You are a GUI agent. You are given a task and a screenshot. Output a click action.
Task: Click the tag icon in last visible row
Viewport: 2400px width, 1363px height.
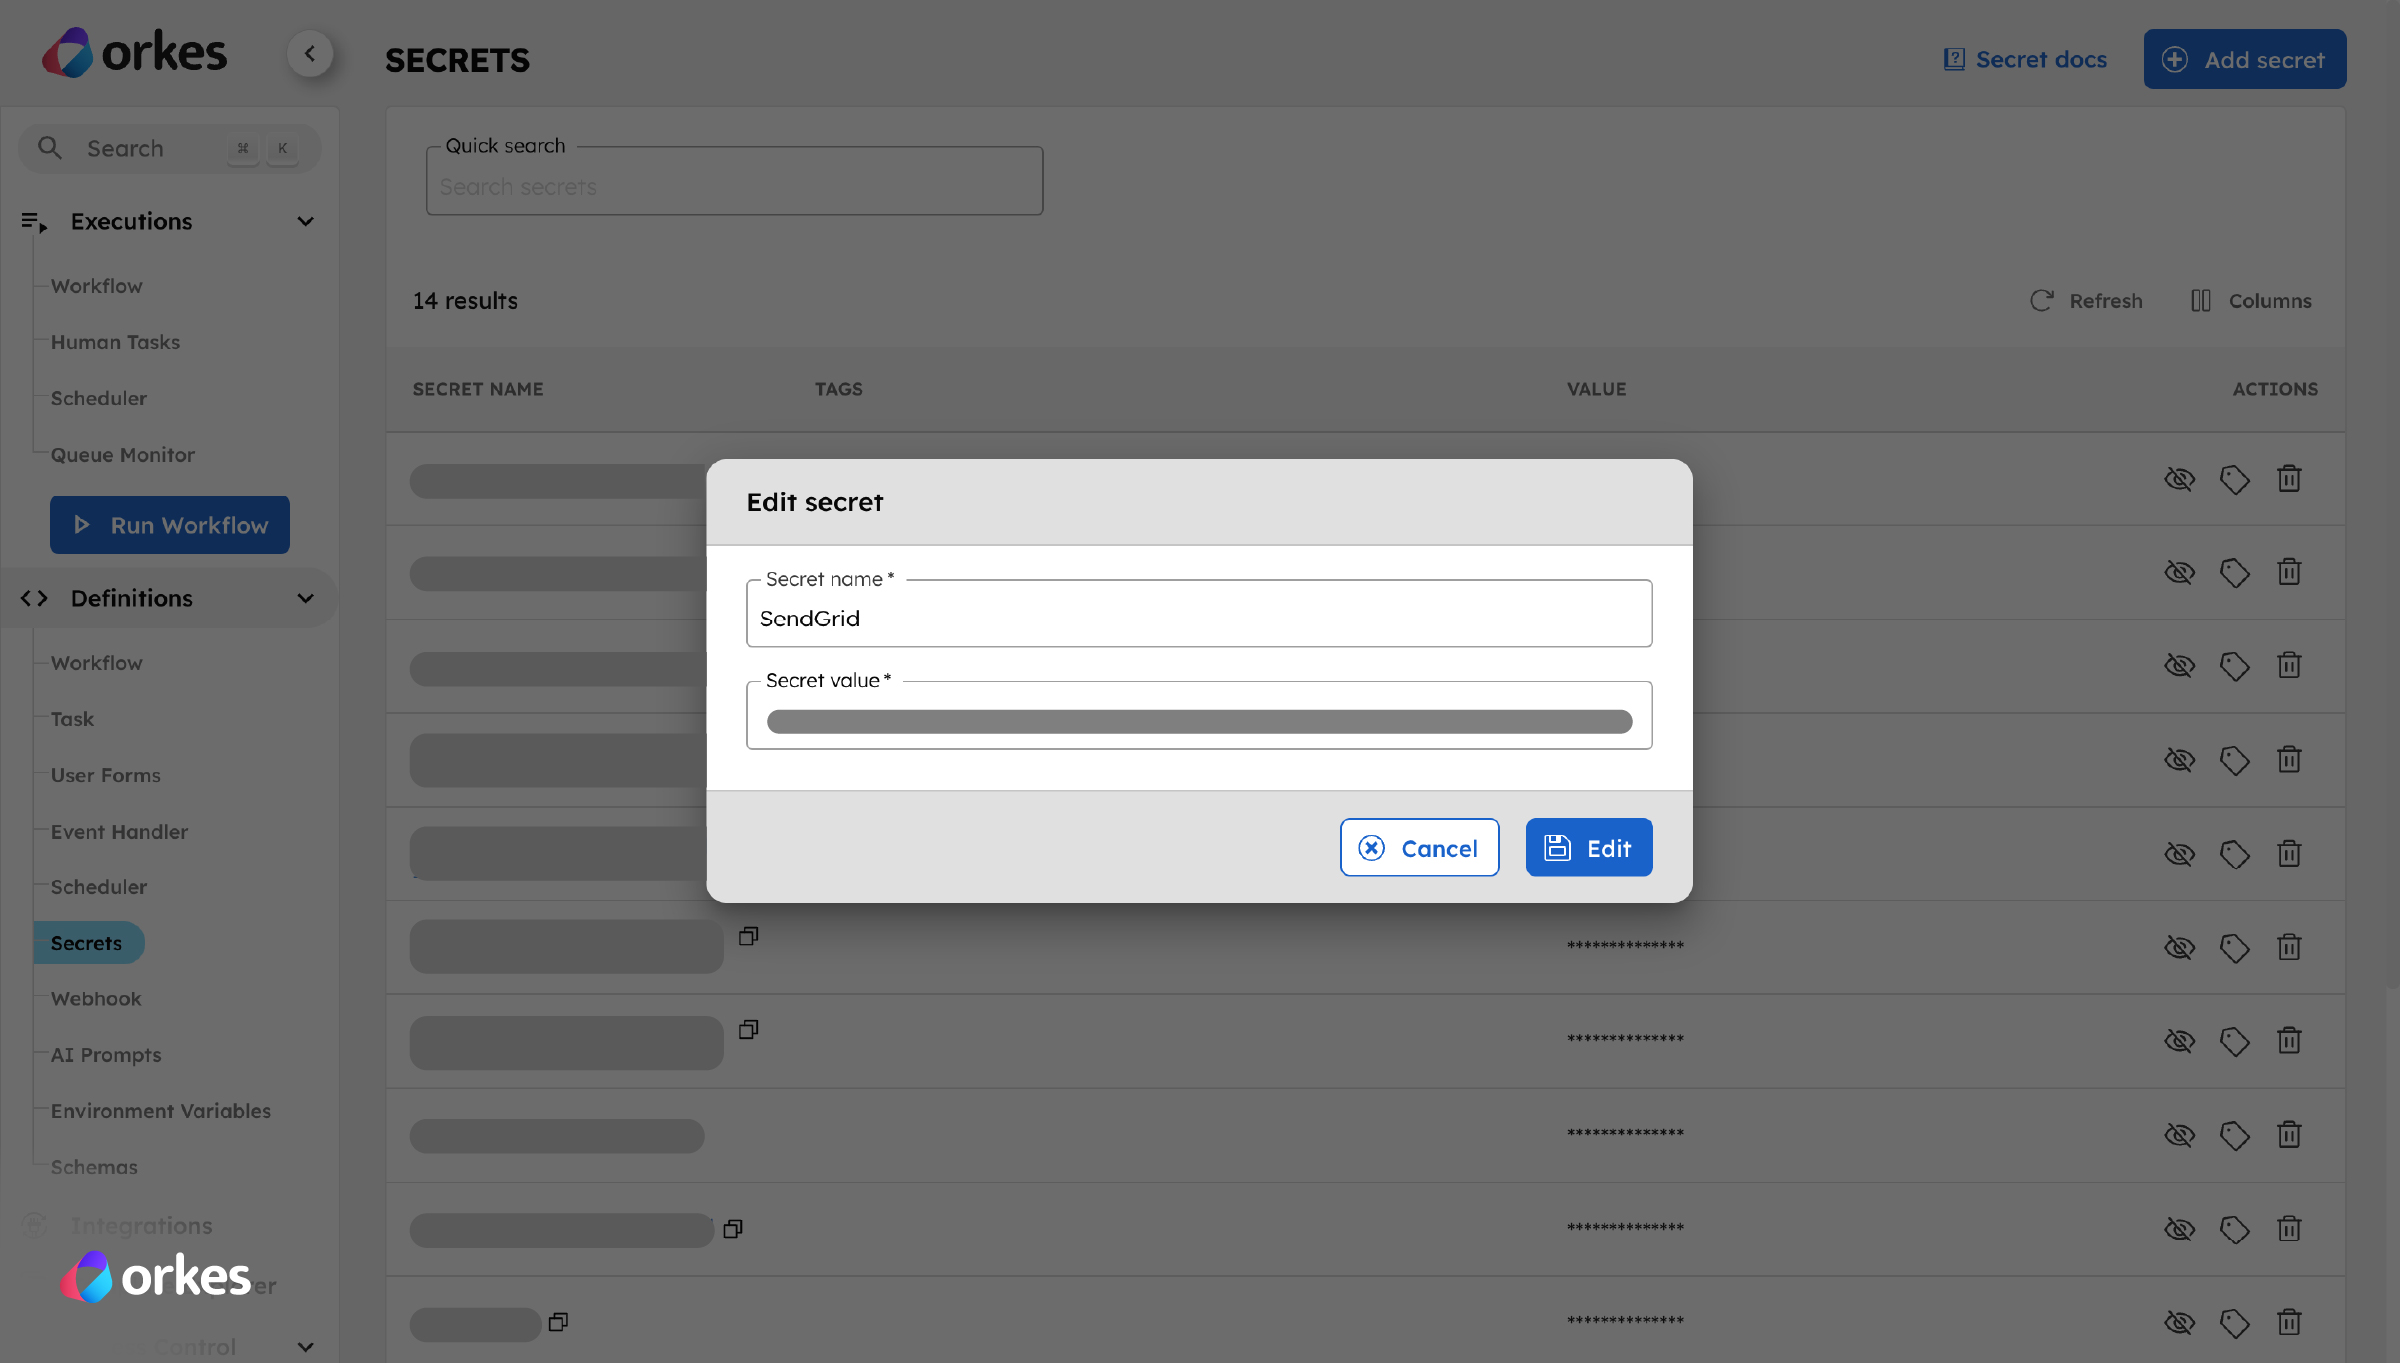pyautogui.click(x=2234, y=1323)
